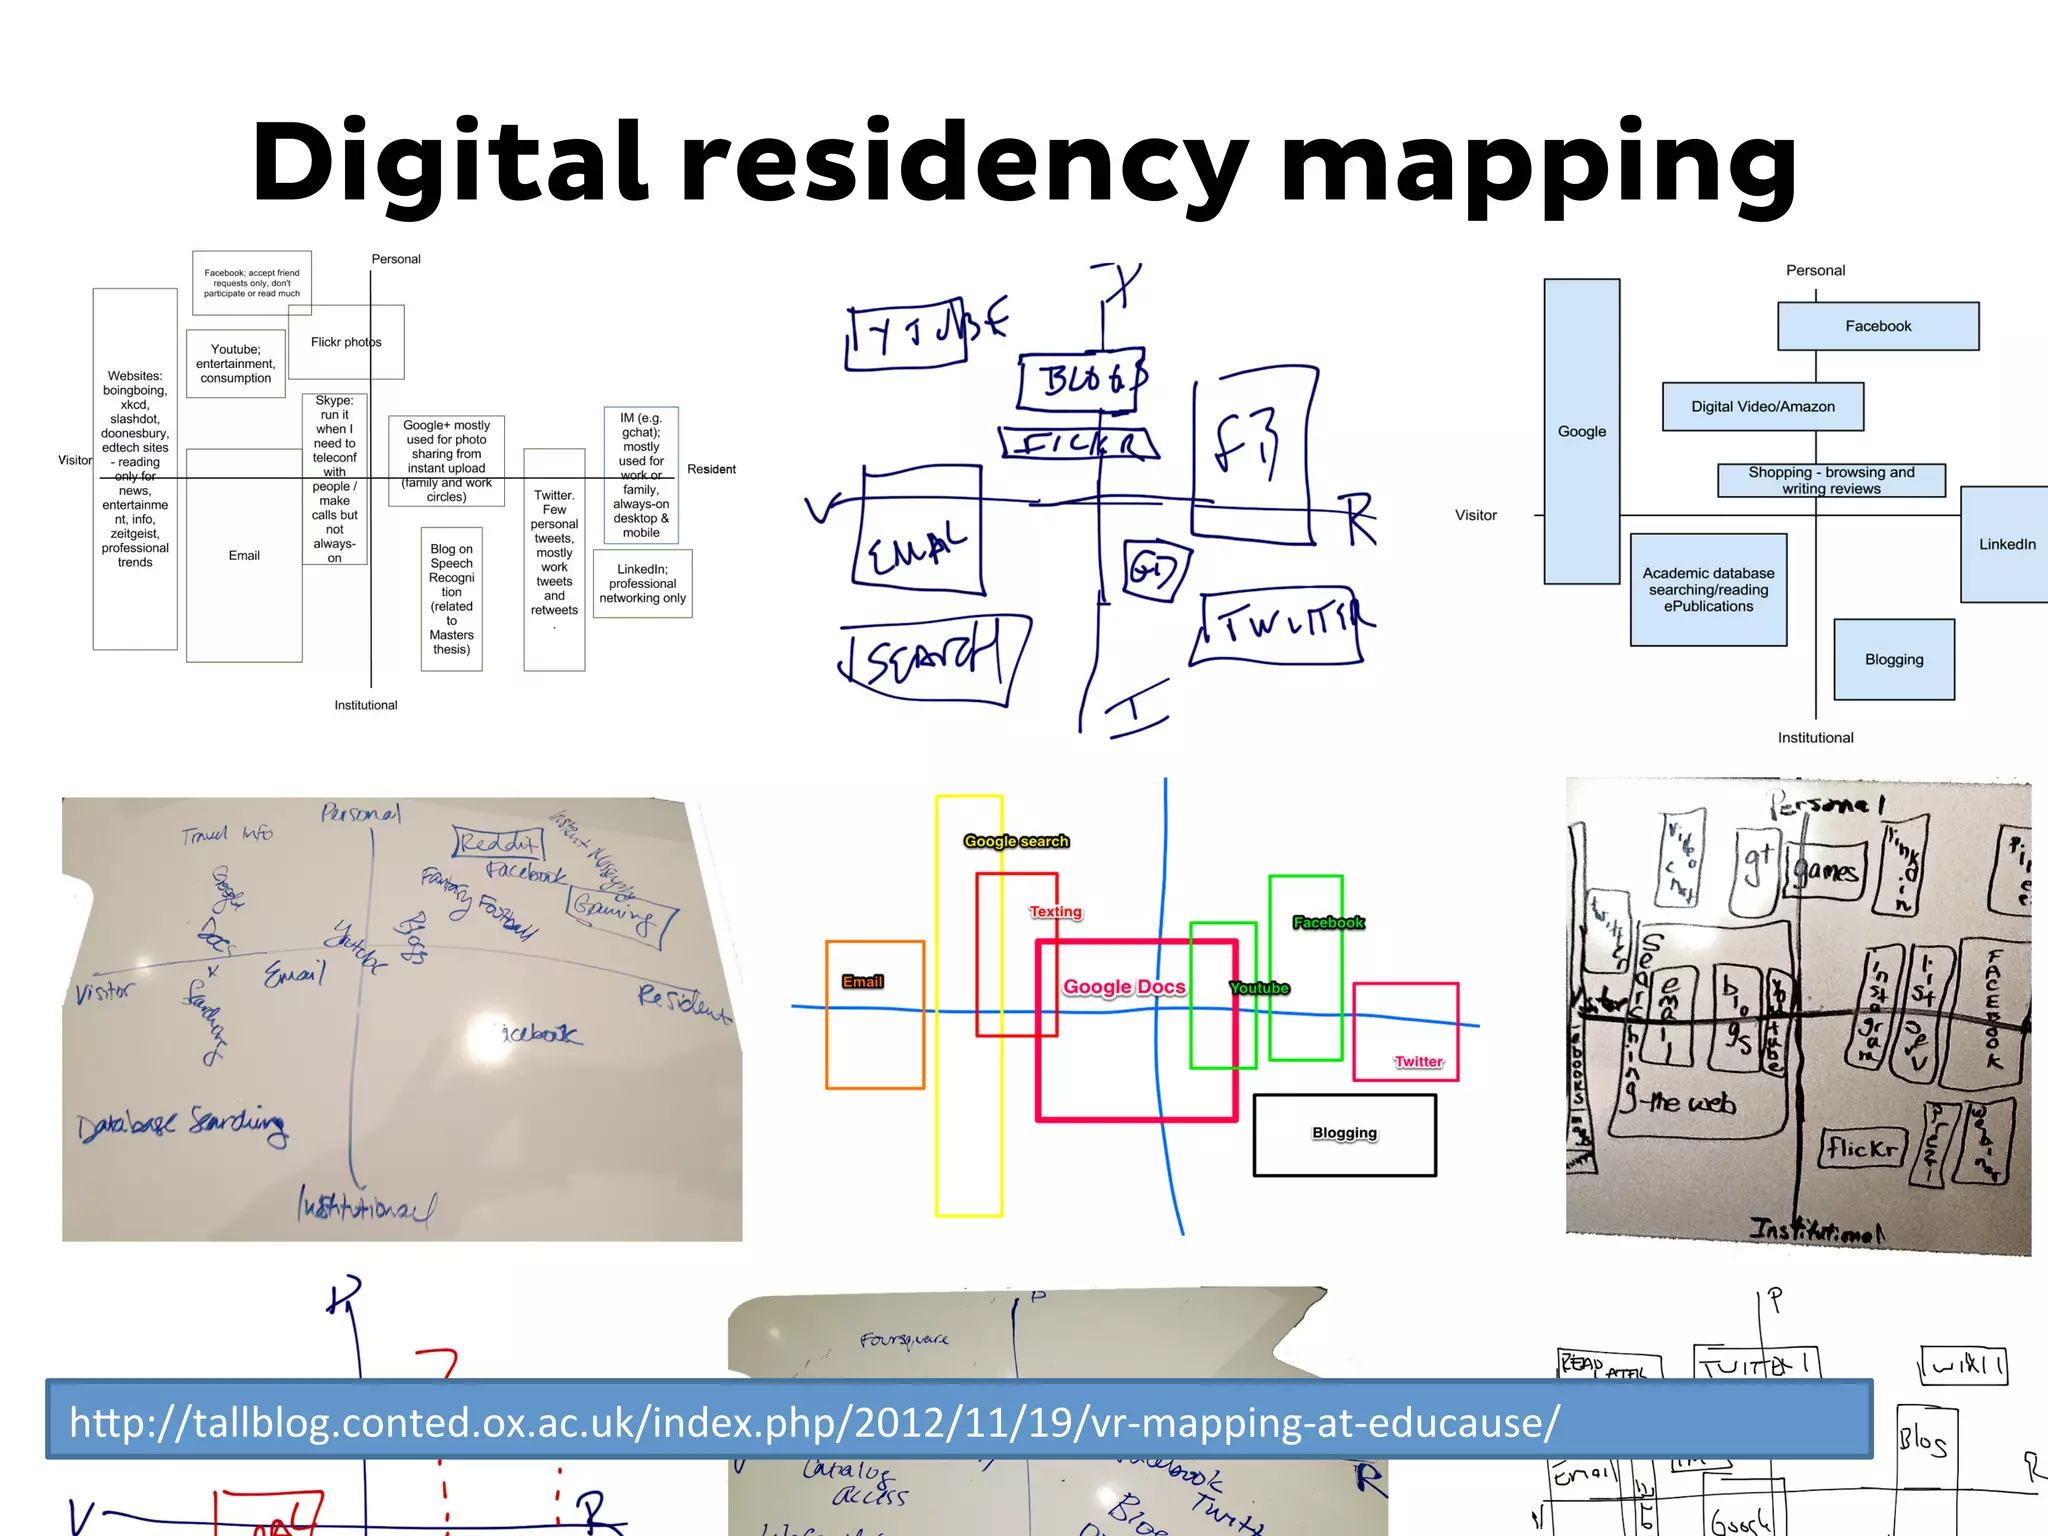Select the LinkedIn box at right edge
Viewport: 2048px width, 1536px height.
[x=2005, y=544]
